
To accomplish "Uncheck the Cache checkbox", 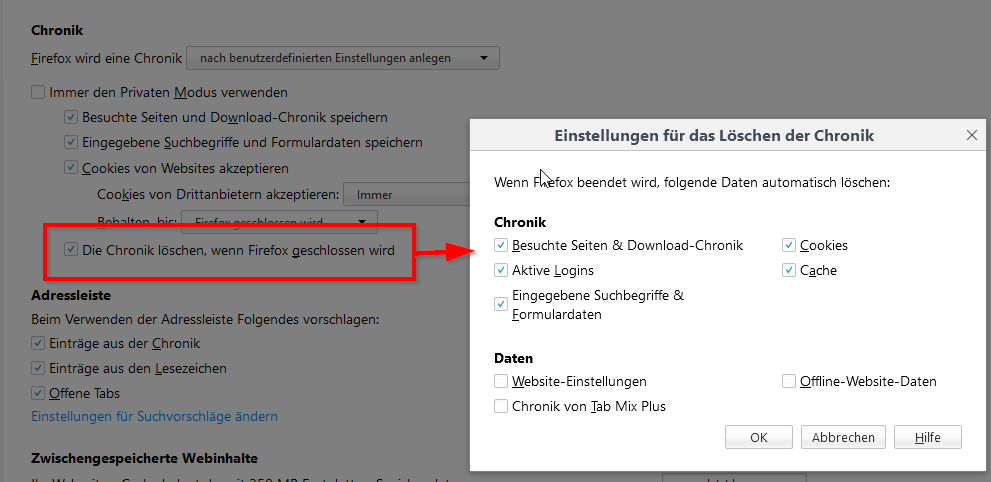I will 789,270.
